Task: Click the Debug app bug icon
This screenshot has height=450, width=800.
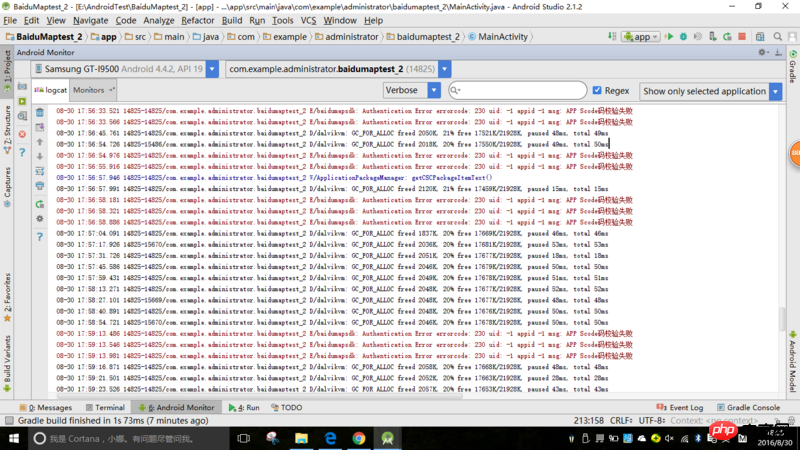Action: 683,37
